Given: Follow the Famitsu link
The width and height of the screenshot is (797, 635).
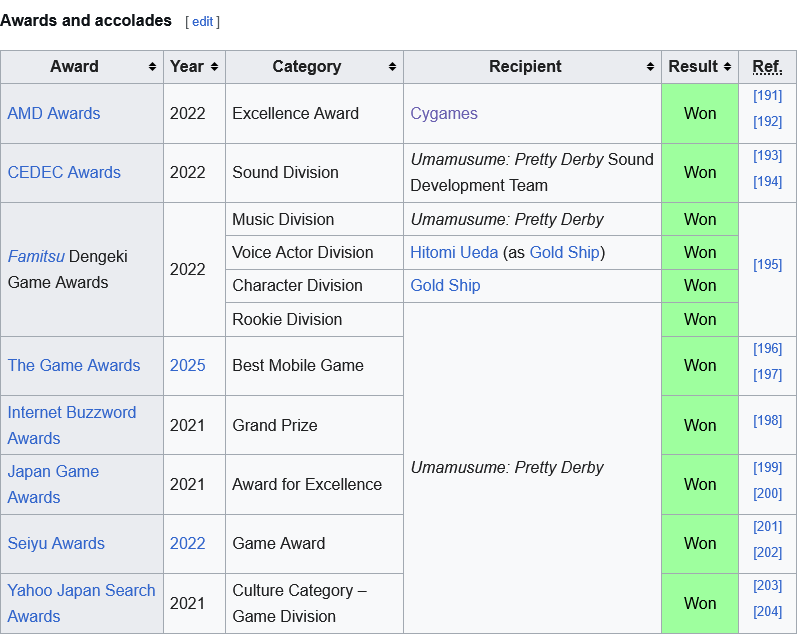Looking at the screenshot, I should point(36,256).
